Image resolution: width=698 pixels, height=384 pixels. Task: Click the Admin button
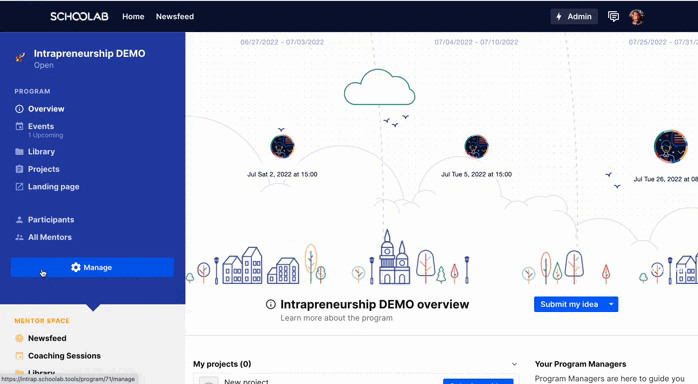point(574,16)
